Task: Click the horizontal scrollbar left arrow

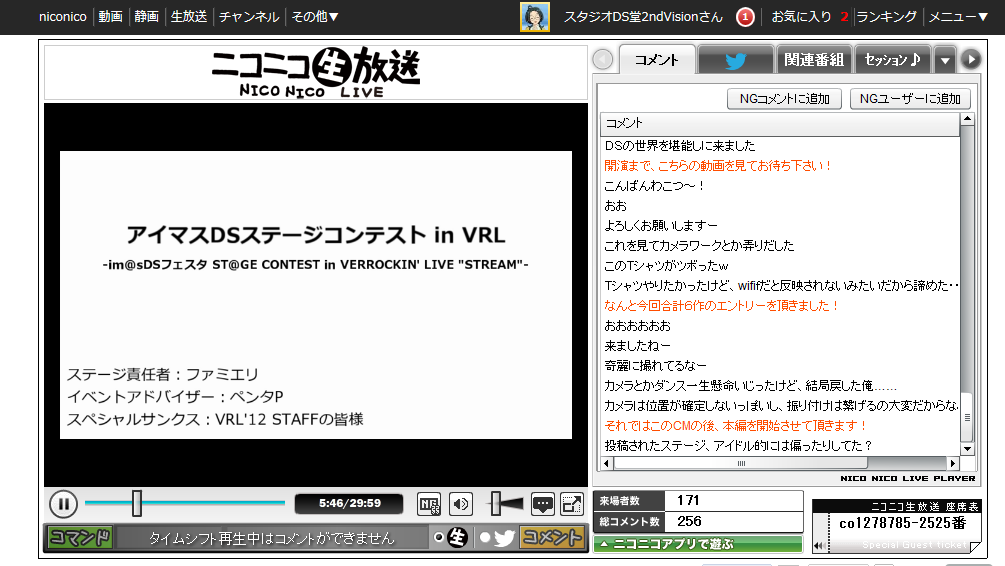Action: (x=607, y=463)
